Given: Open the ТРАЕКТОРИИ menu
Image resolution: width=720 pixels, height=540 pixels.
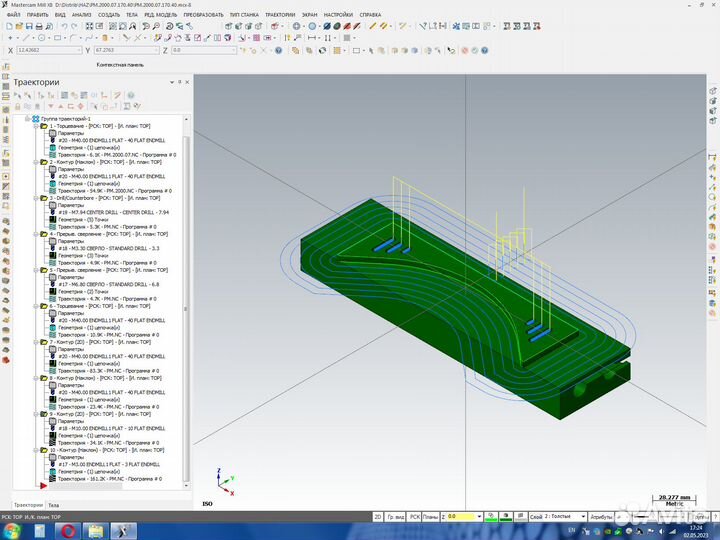Looking at the screenshot, I should click(x=280, y=15).
